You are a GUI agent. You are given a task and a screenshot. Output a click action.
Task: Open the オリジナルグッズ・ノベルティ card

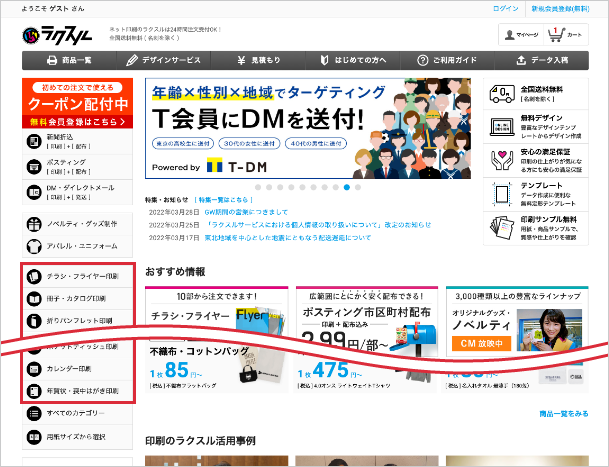pos(517,321)
